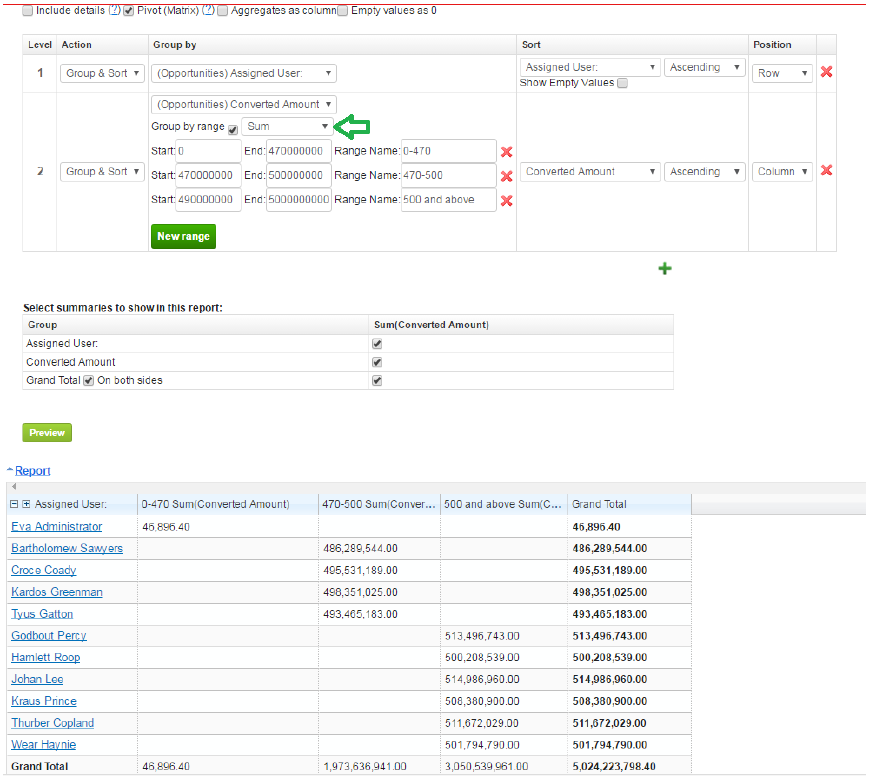875x784 pixels.
Task: Collapse all rows with the minus icon
Action: tap(14, 504)
